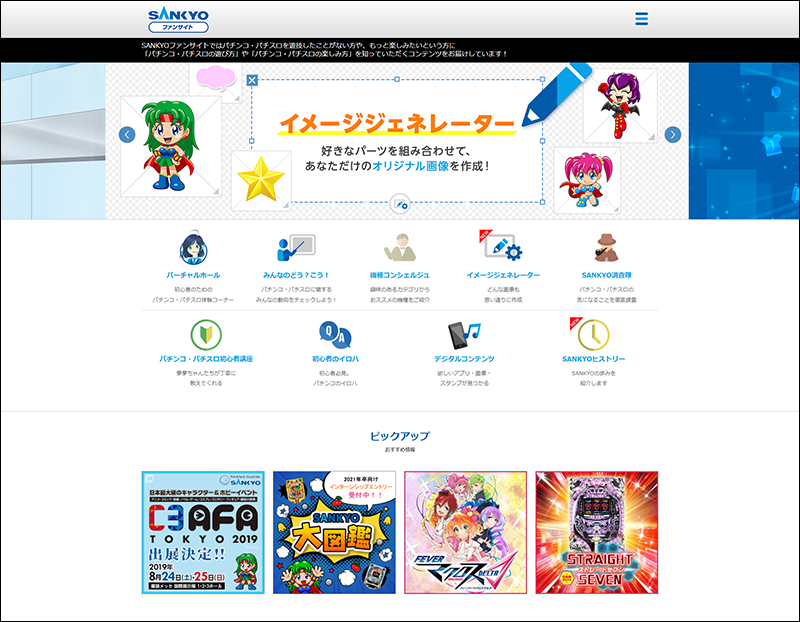Screen dimensions: 800x622
Task: Click the イメージジェネレーター banner title
Action: point(397,124)
